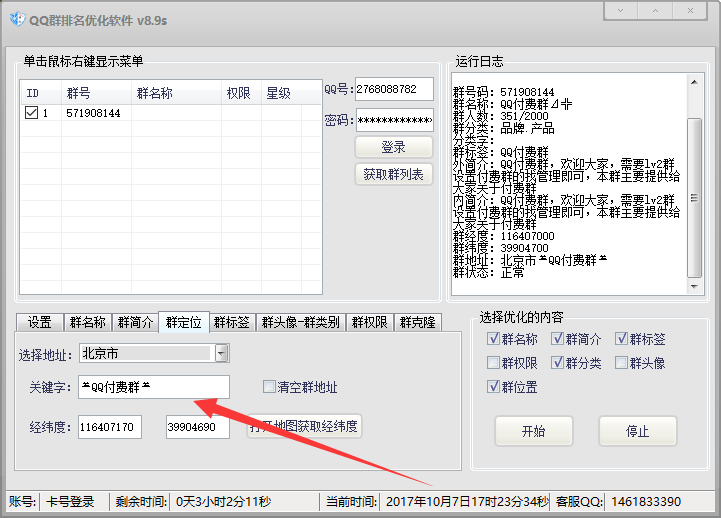Click remaining time 0天3小时2分11秒
The width and height of the screenshot is (721, 518).
(223, 501)
